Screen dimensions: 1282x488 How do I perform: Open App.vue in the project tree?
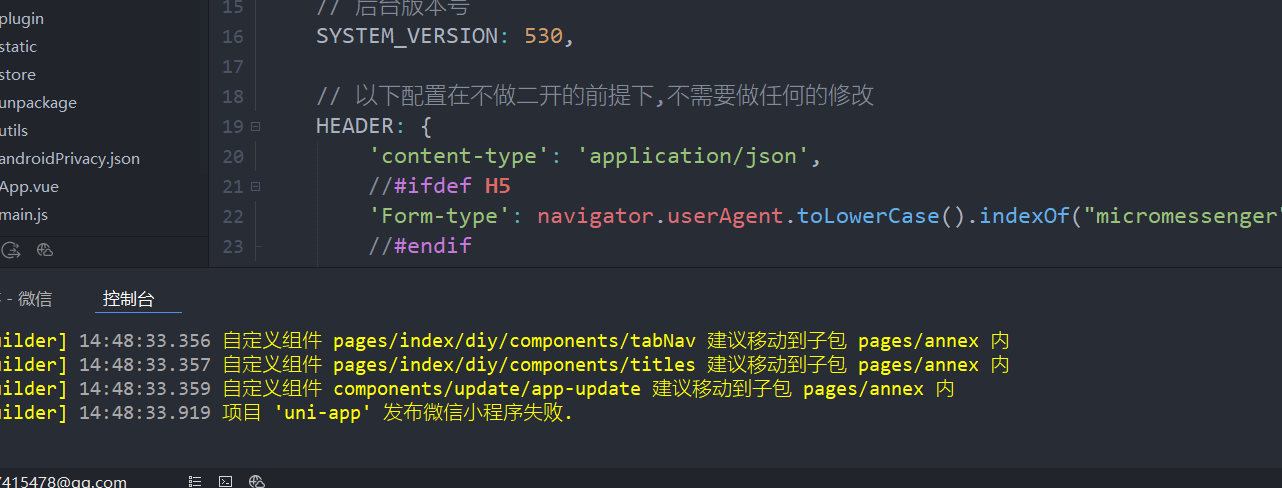point(29,187)
